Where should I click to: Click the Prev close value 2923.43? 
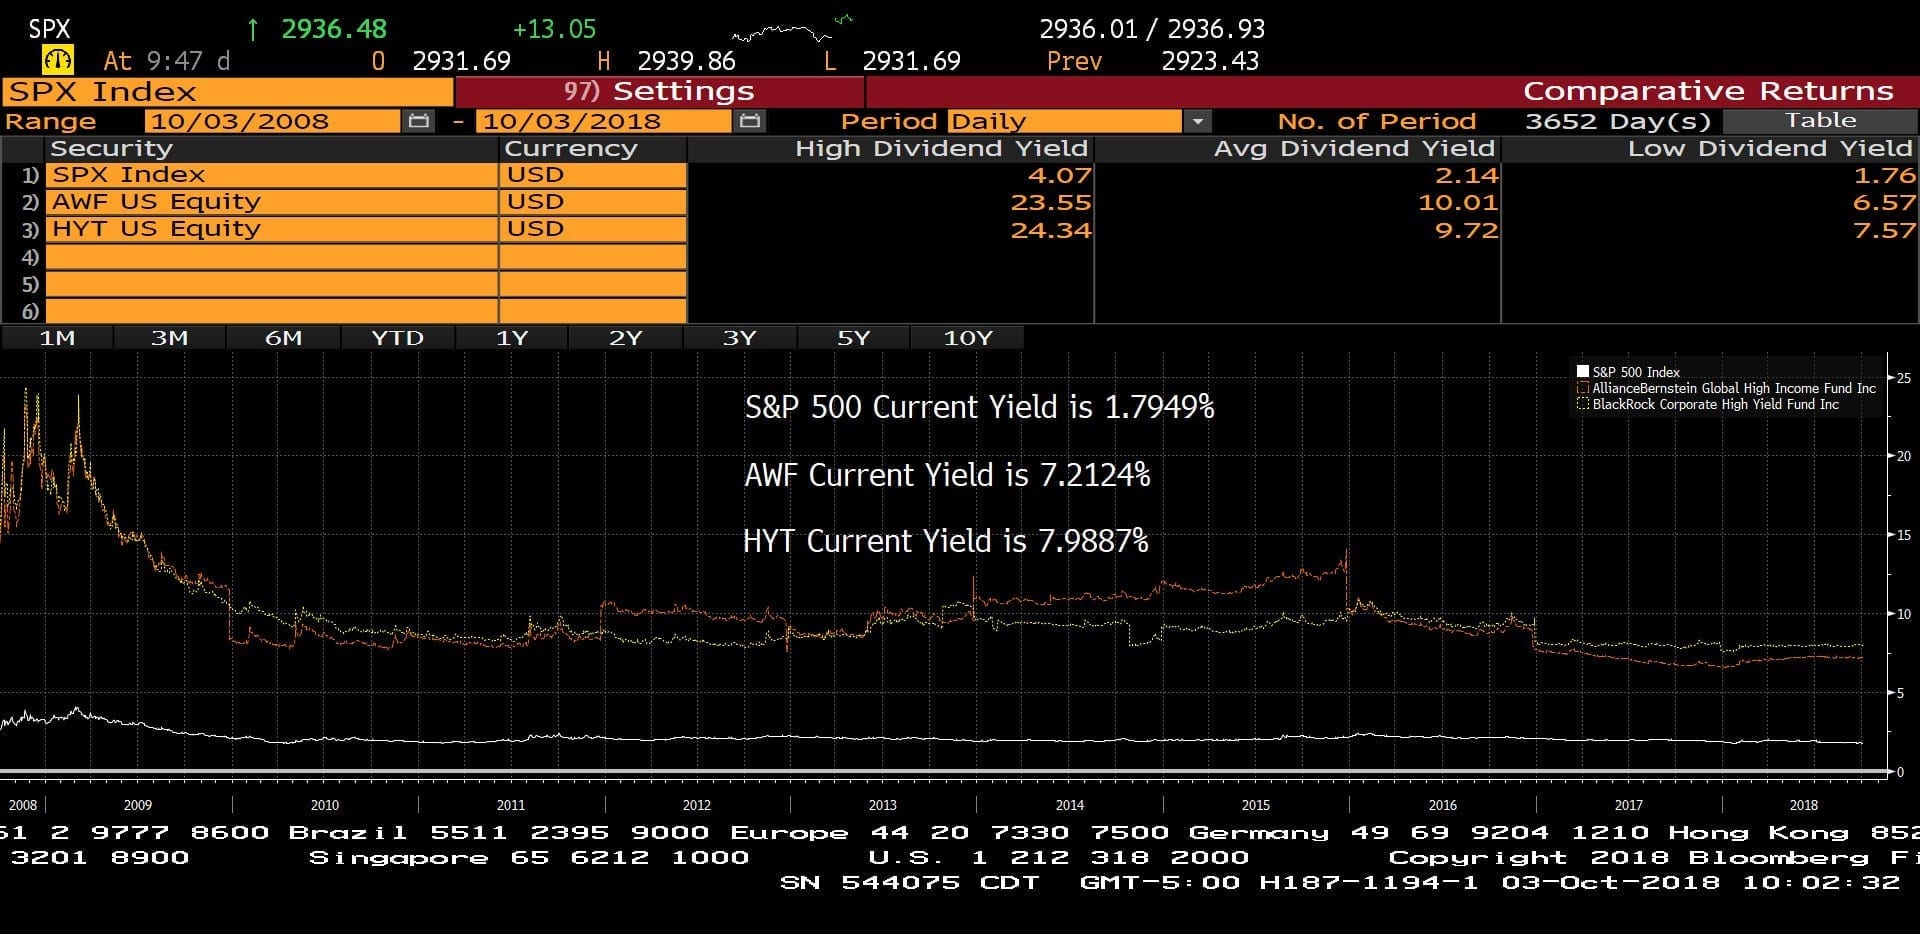coord(1210,61)
